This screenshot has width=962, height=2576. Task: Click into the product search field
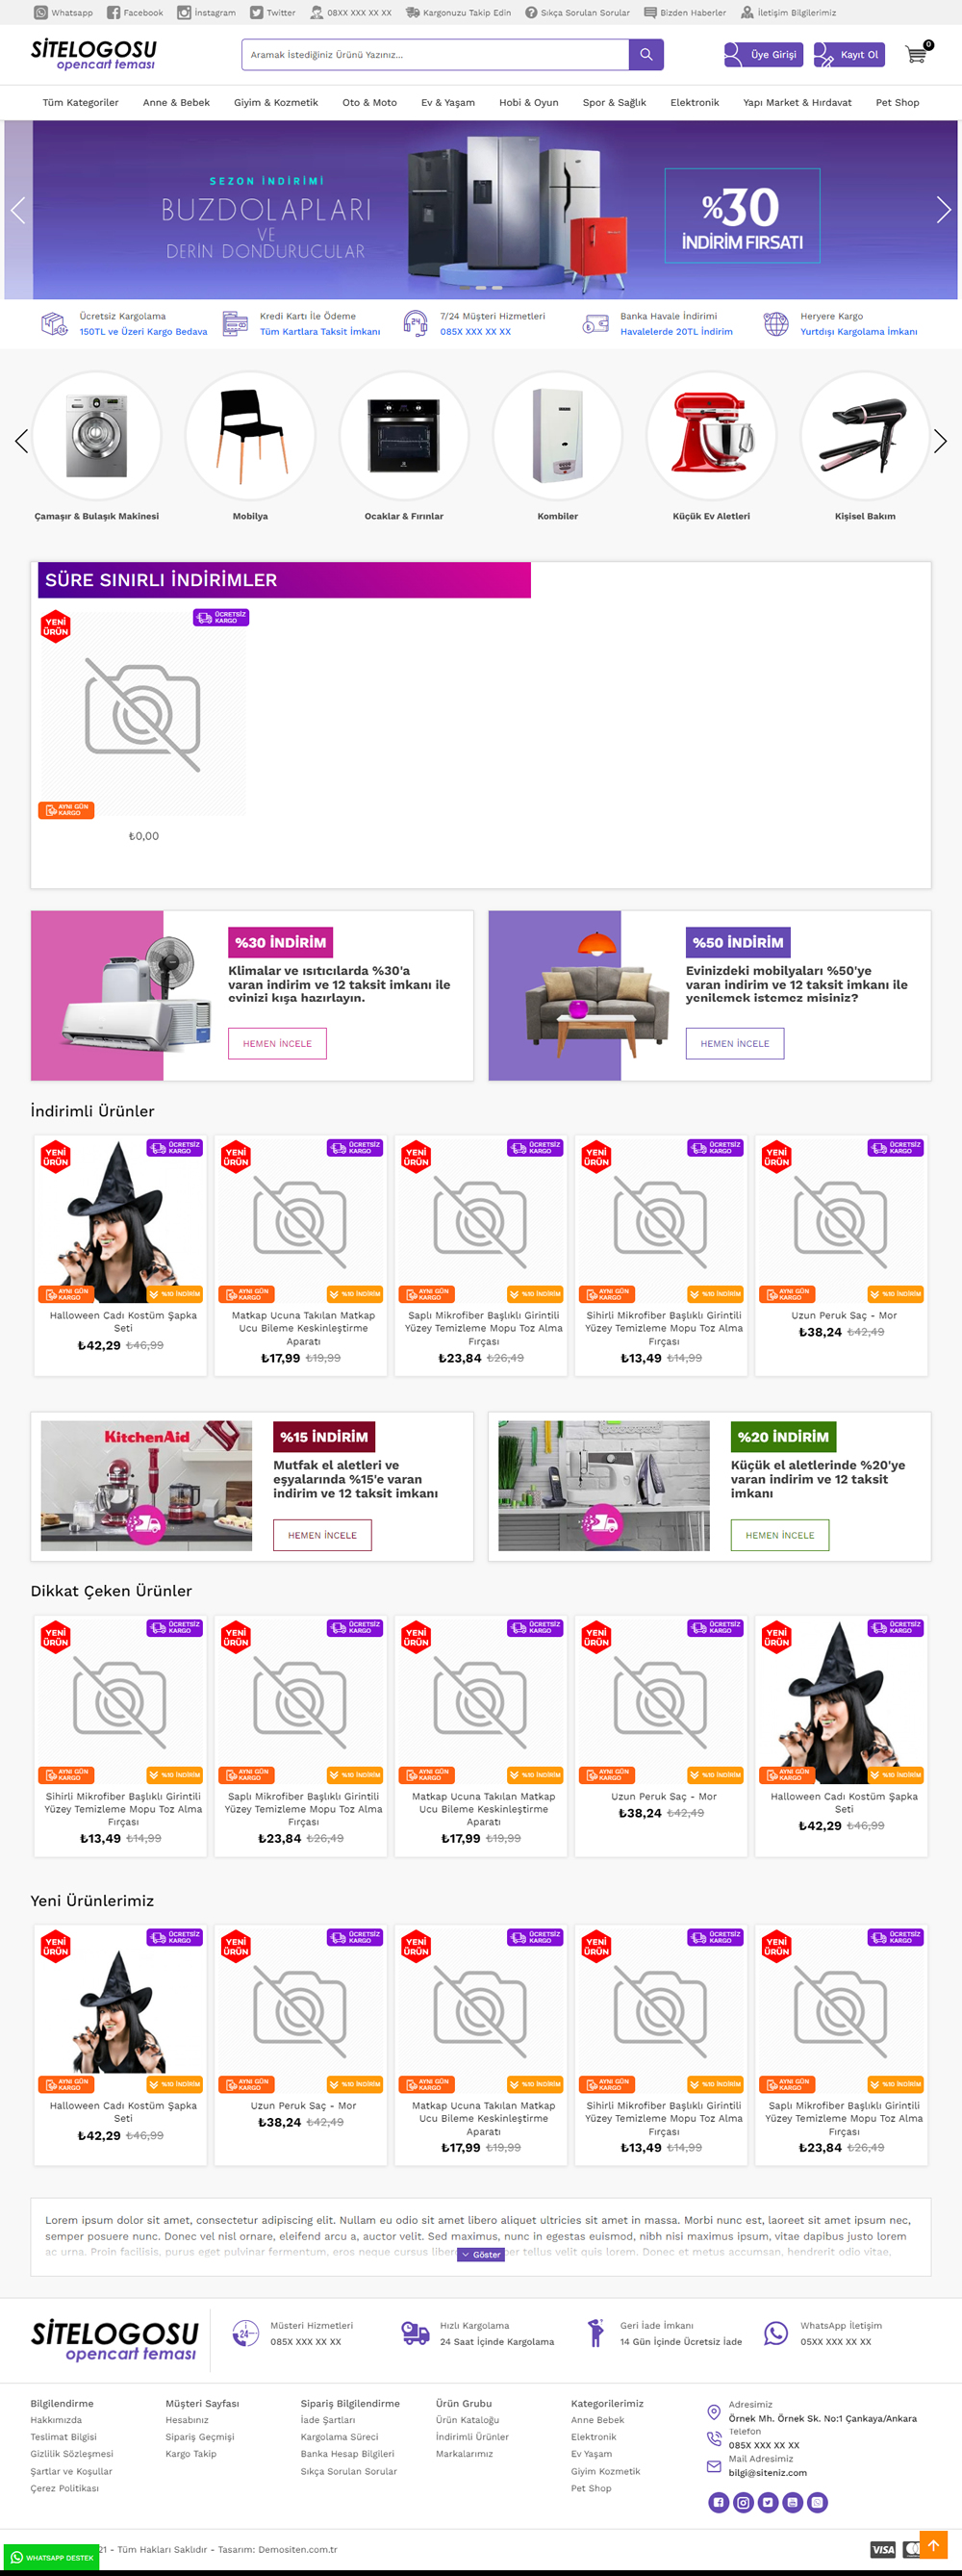pos(435,55)
